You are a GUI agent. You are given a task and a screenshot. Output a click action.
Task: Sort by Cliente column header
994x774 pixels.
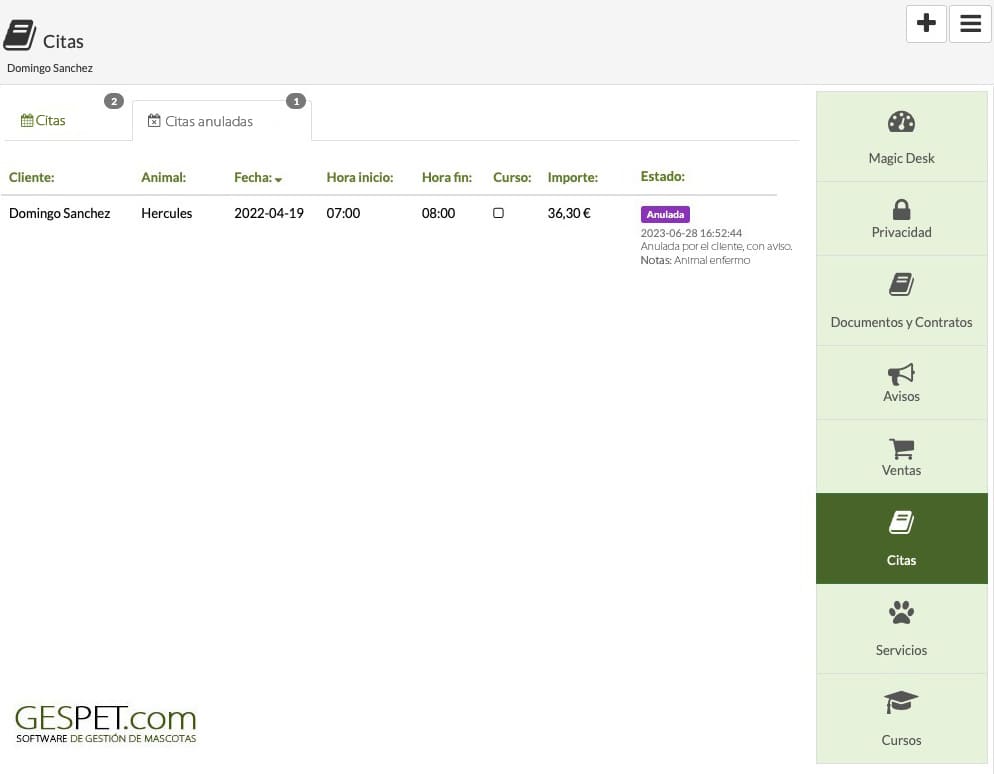click(32, 177)
